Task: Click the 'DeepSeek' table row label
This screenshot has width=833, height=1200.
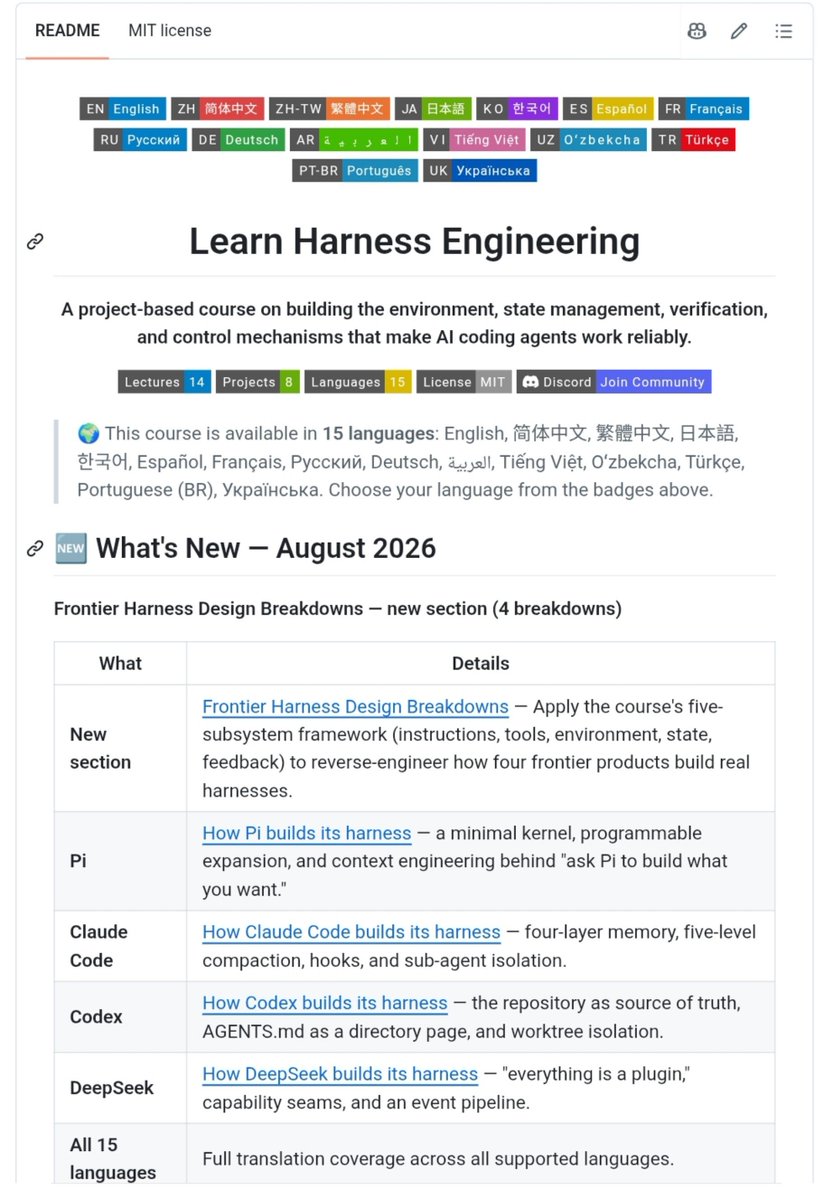Action: pyautogui.click(x=112, y=1088)
